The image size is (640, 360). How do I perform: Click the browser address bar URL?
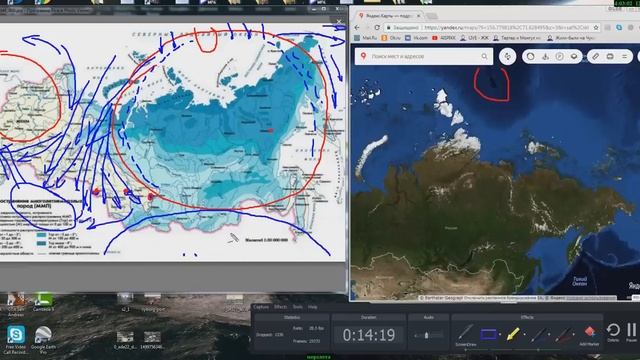pyautogui.click(x=506, y=27)
